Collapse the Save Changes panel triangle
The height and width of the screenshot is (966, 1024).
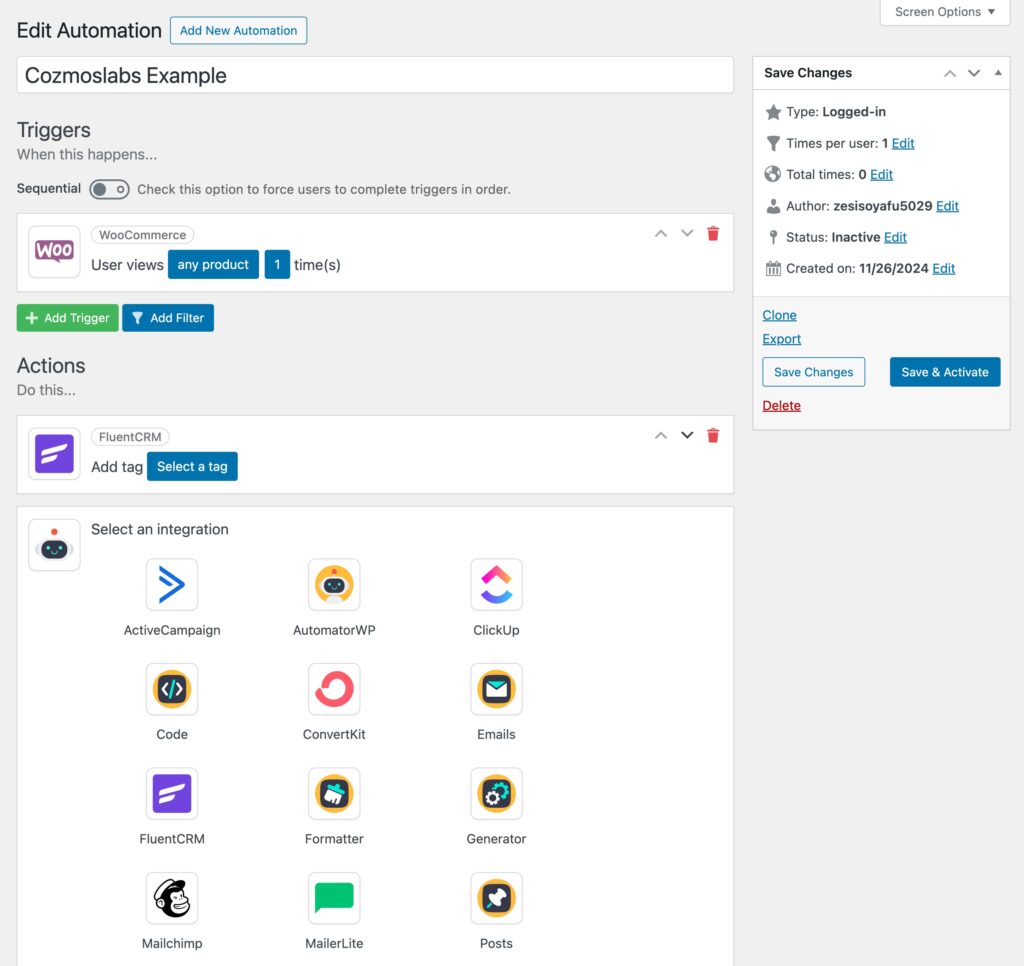(x=998, y=73)
